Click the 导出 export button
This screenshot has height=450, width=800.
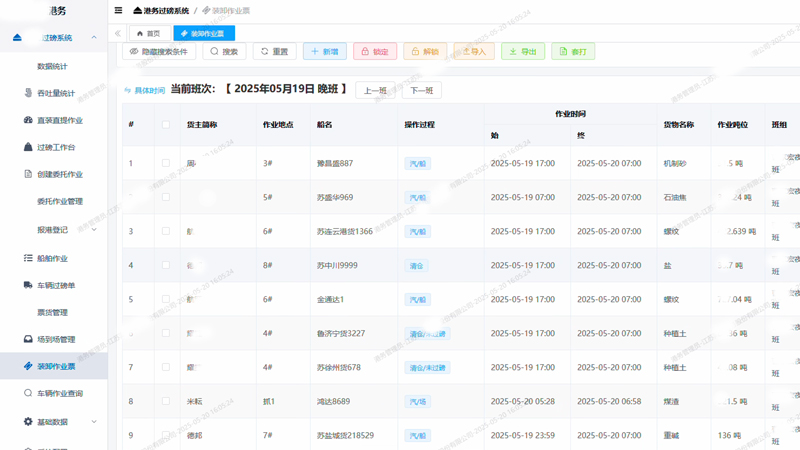[522, 51]
